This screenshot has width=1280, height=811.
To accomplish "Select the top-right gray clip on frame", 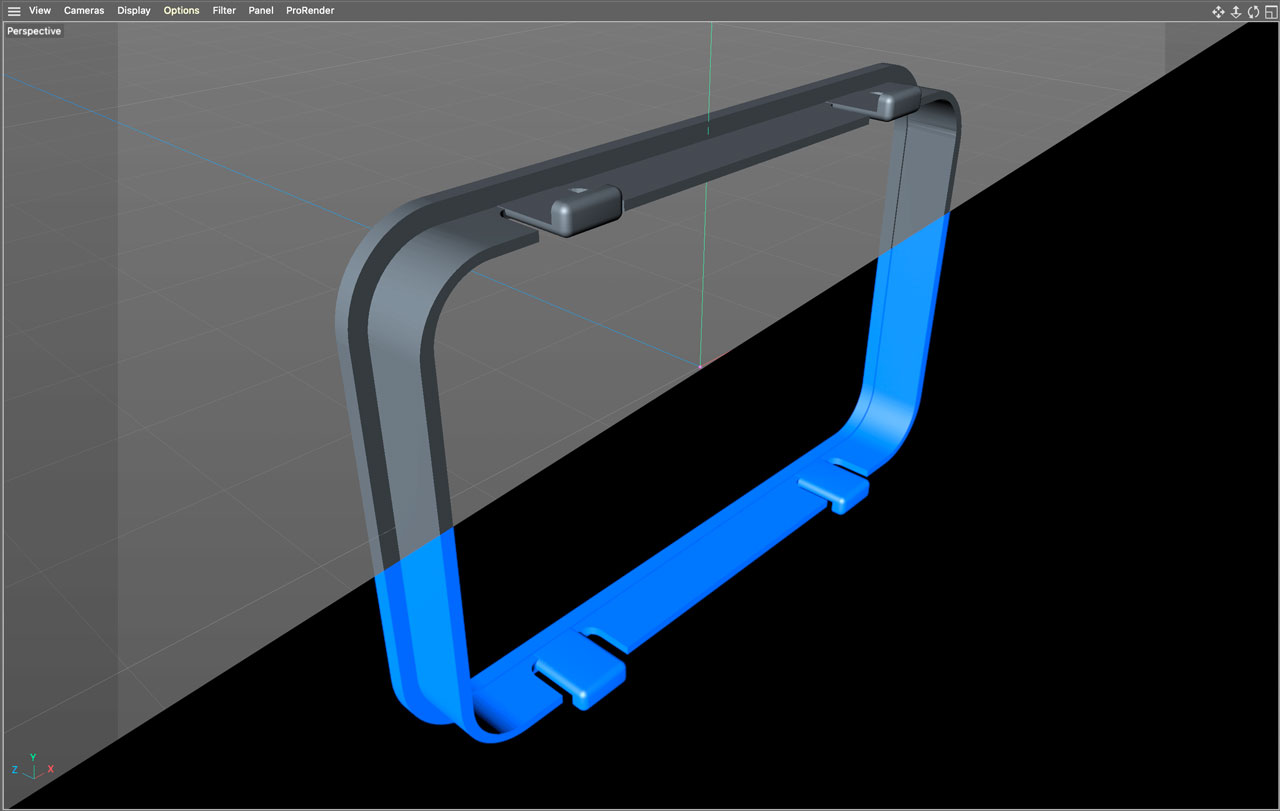I will tap(893, 102).
